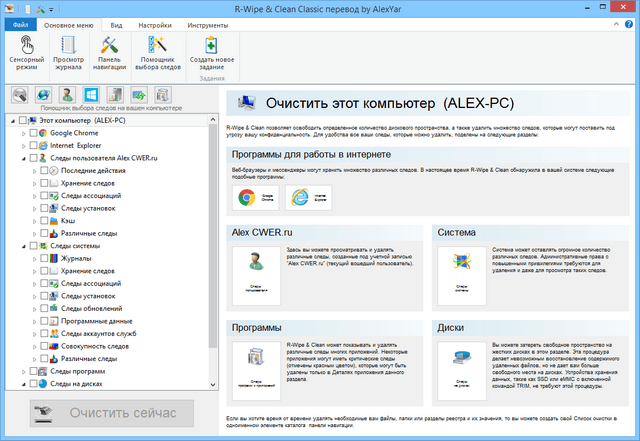Click the Очистить сейчас button
This screenshot has width=640, height=441.
(x=112, y=413)
